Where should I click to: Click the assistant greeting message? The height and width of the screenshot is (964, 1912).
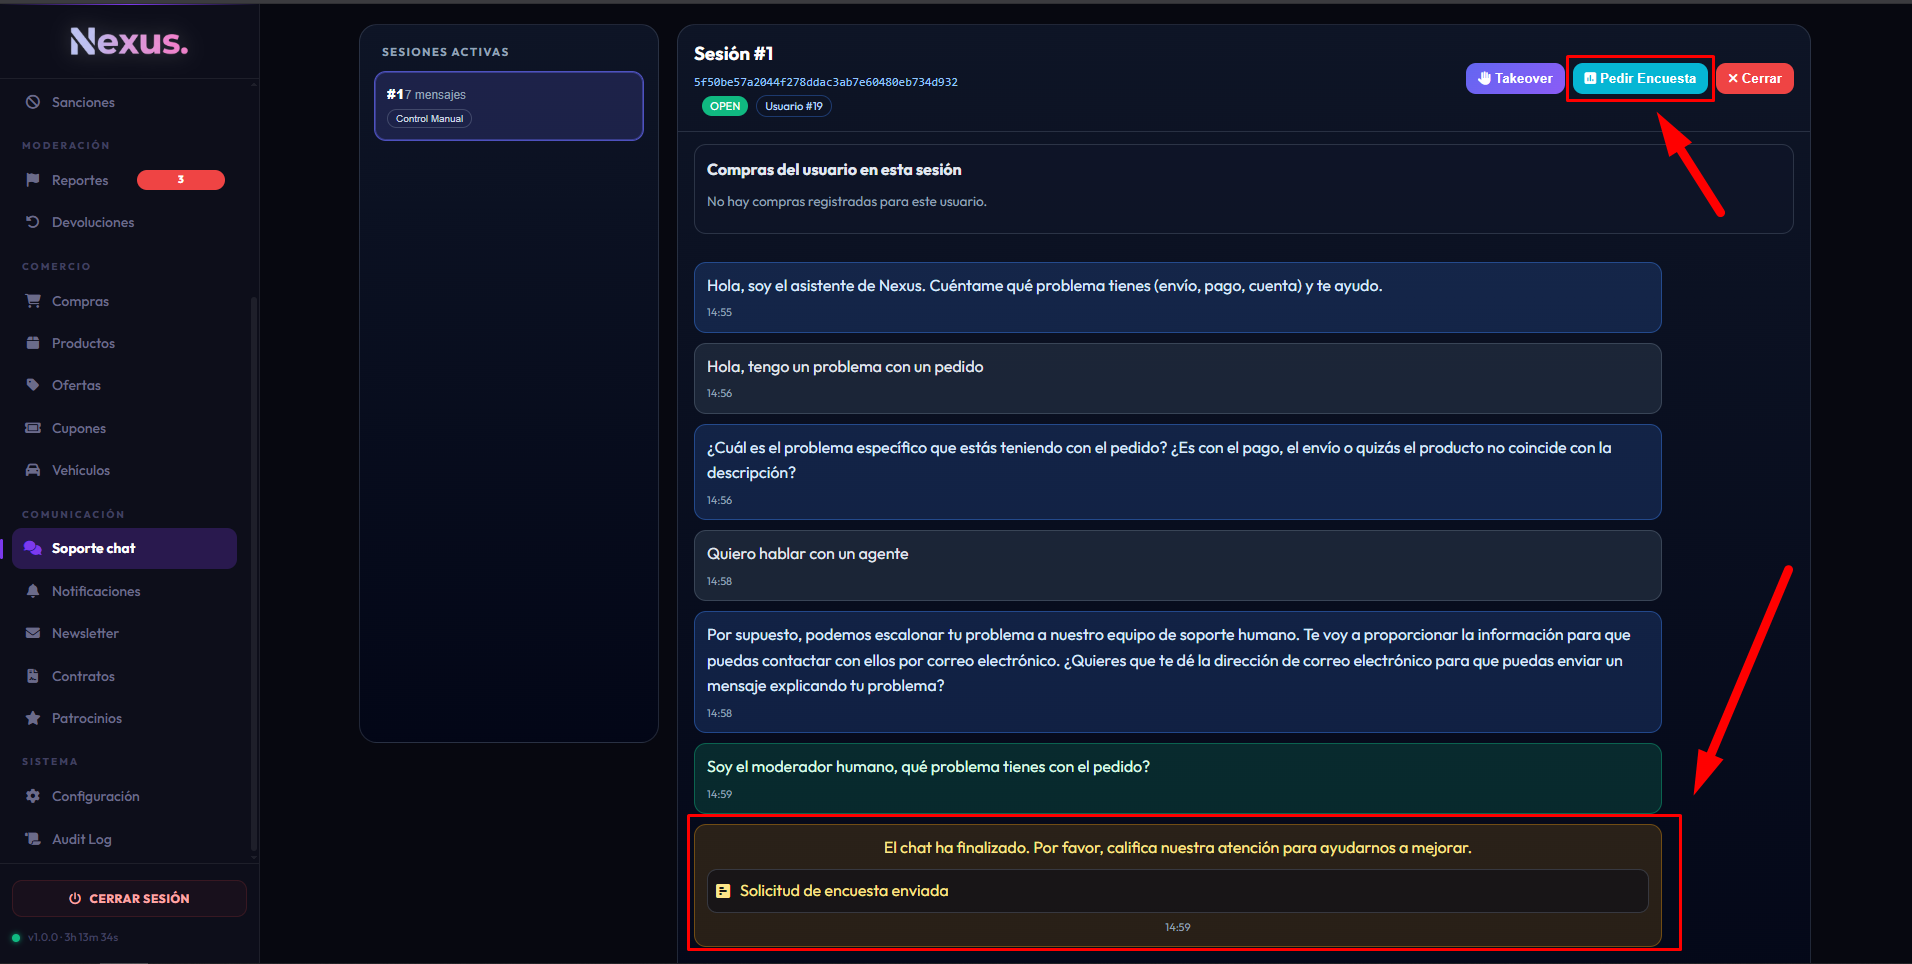1178,297
